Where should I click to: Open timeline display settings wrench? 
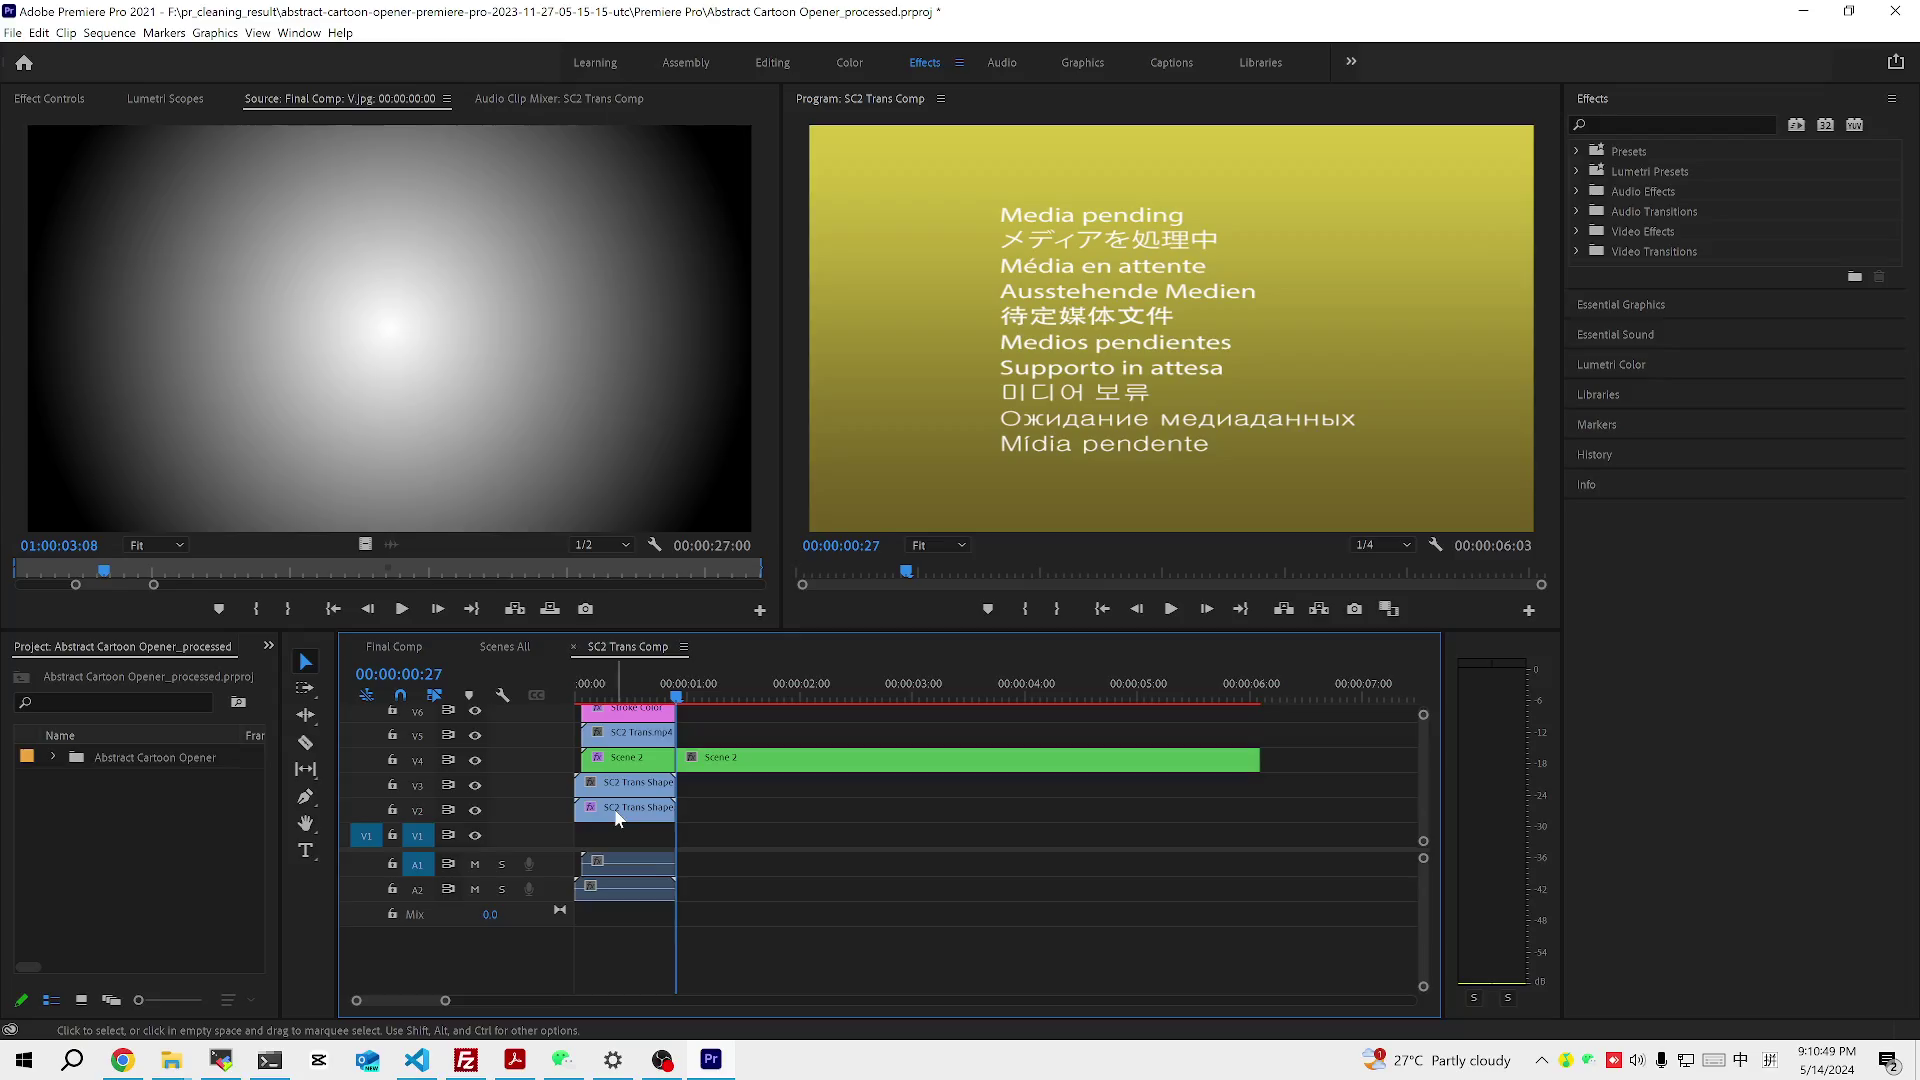pyautogui.click(x=503, y=695)
